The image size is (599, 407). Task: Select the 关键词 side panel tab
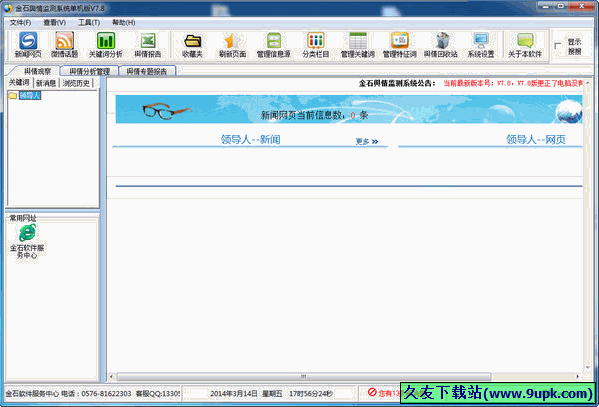(x=19, y=83)
